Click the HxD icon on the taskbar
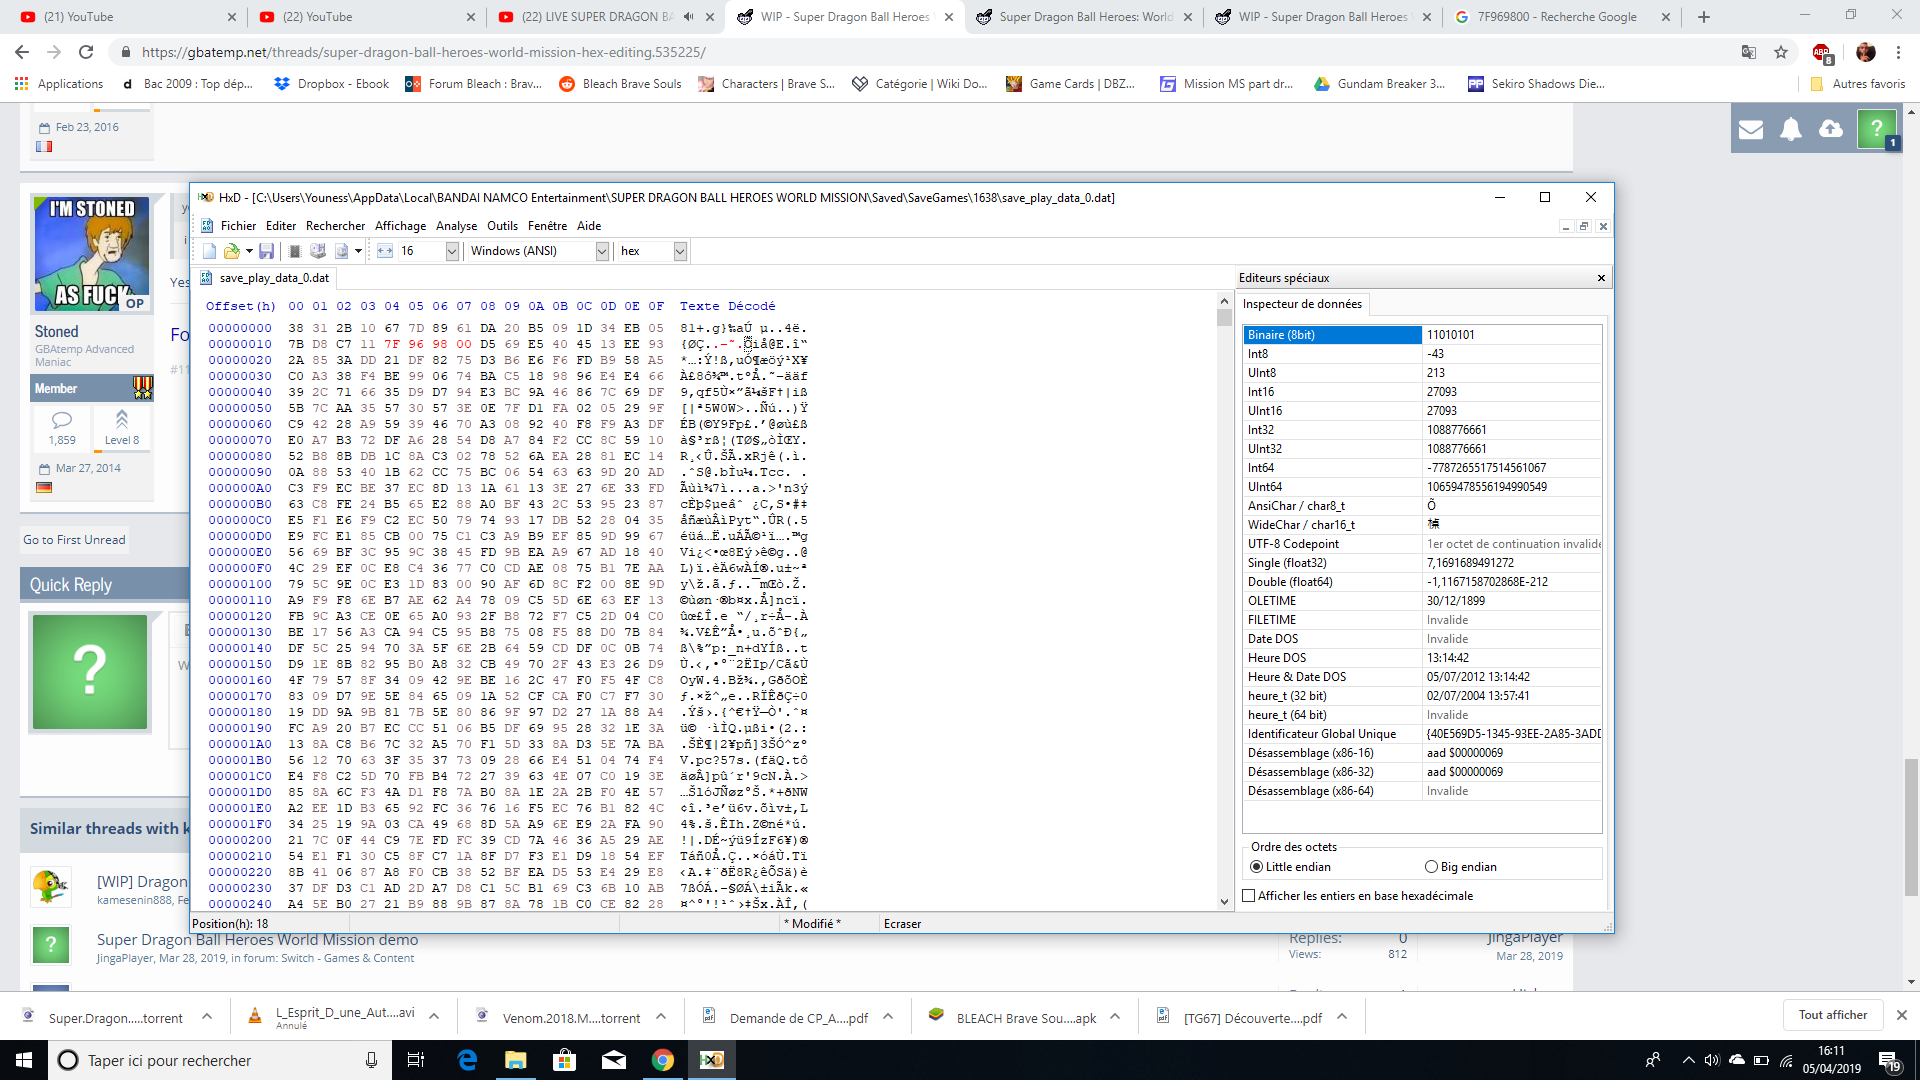 point(712,1060)
